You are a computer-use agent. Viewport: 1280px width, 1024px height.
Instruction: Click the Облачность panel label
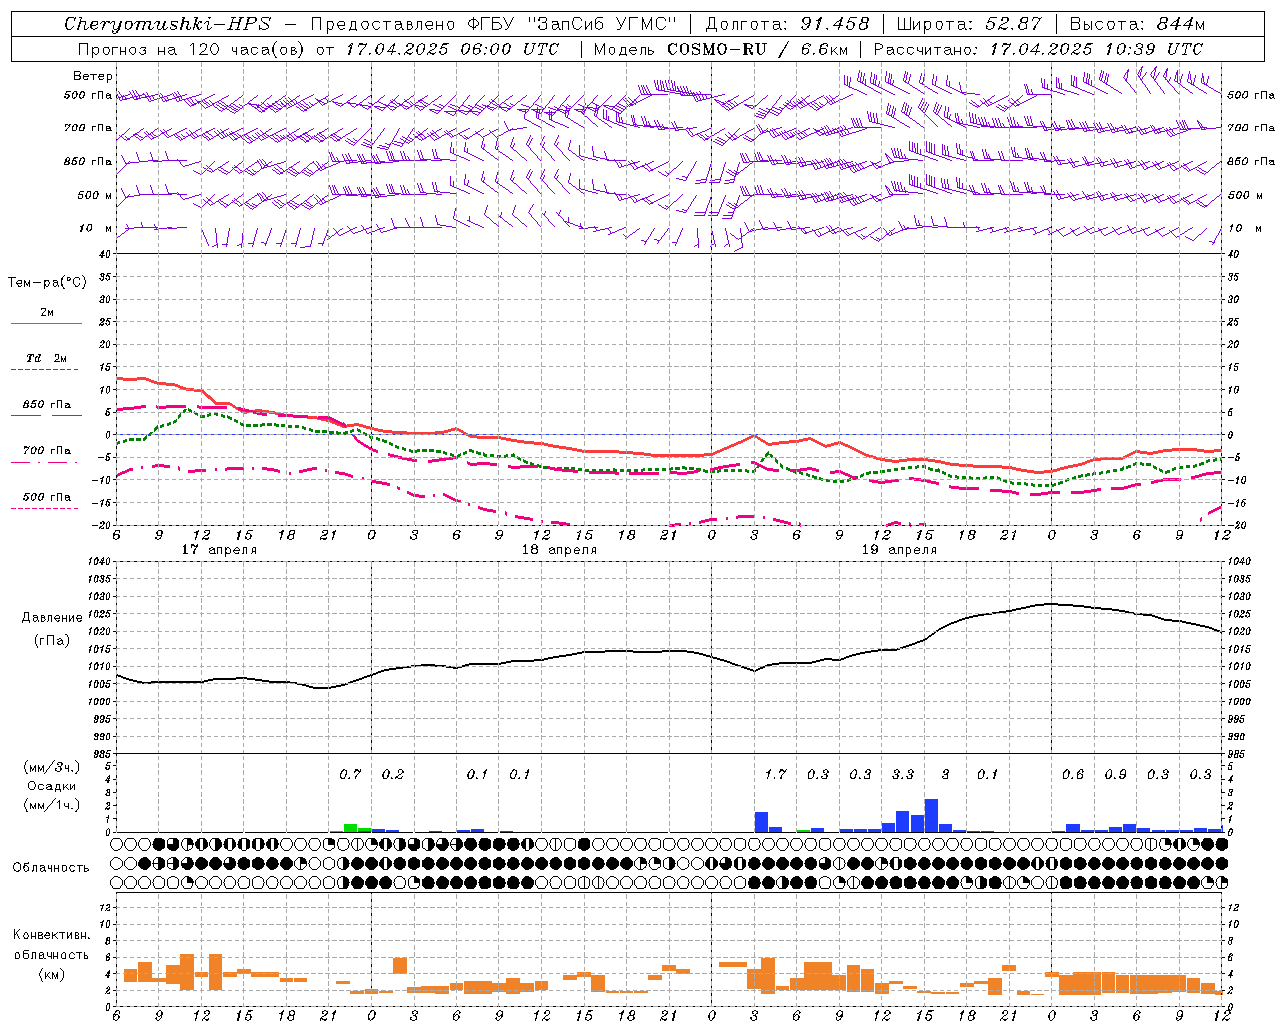coord(51,867)
